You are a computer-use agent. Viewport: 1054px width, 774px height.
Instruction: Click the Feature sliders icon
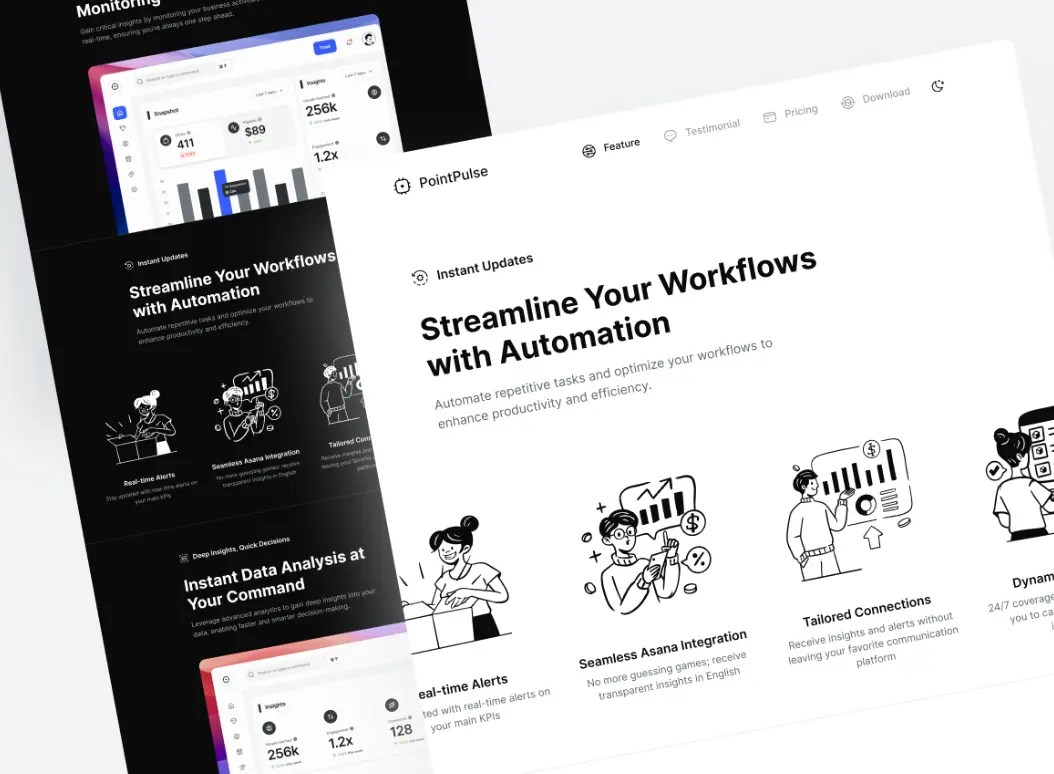tap(589, 151)
